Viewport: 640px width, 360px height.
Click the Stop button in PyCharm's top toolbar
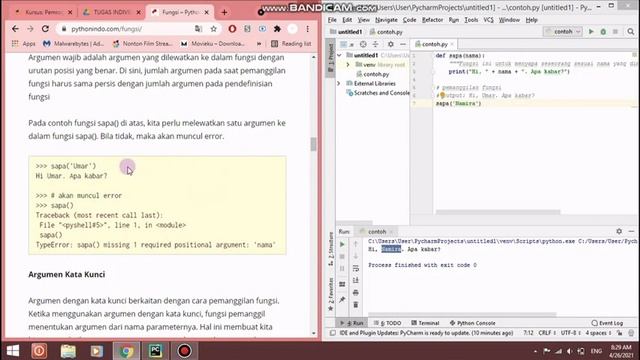pyautogui.click(x=616, y=31)
